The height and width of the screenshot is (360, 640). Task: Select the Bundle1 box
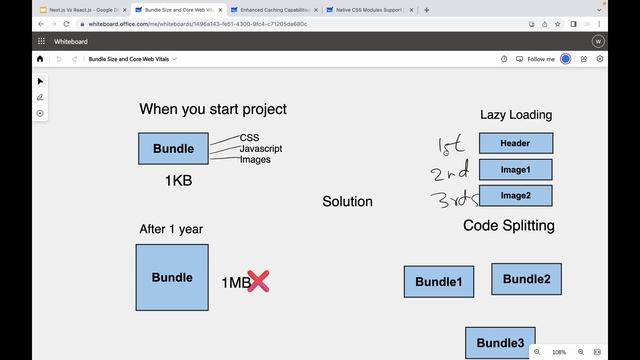point(439,282)
